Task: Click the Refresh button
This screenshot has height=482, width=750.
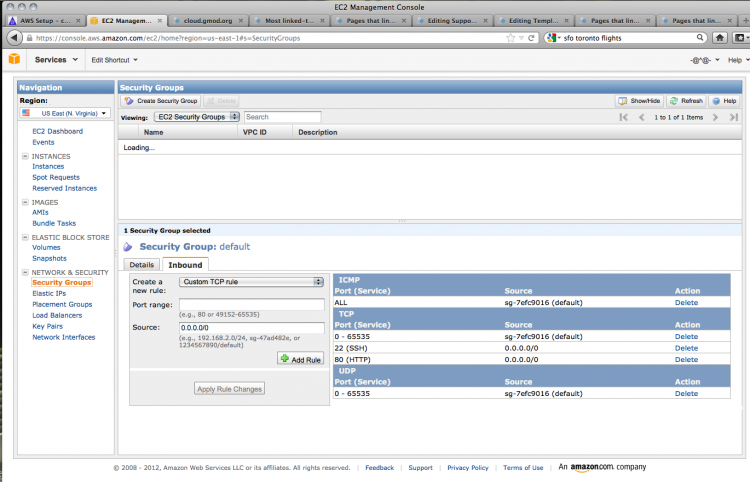Action: coord(686,101)
